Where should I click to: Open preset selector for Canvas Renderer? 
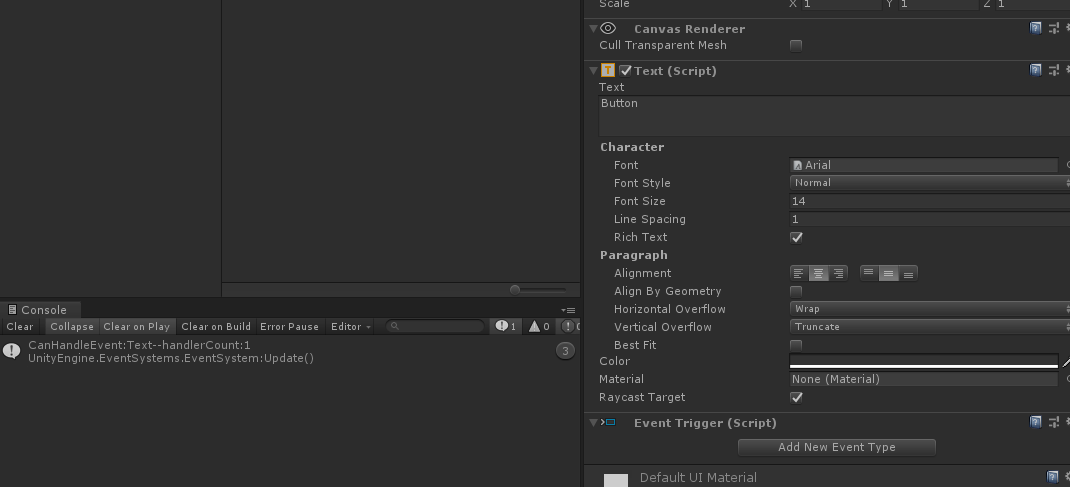(1054, 28)
